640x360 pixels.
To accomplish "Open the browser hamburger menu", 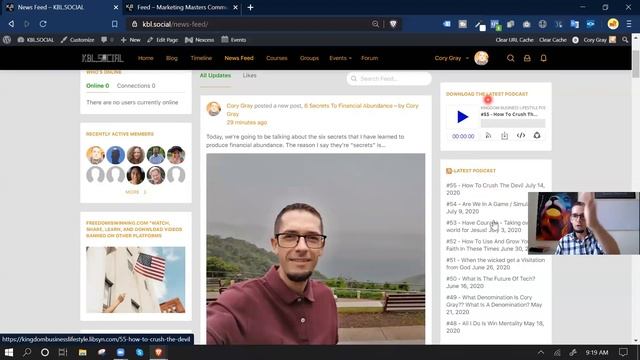I will point(629,24).
